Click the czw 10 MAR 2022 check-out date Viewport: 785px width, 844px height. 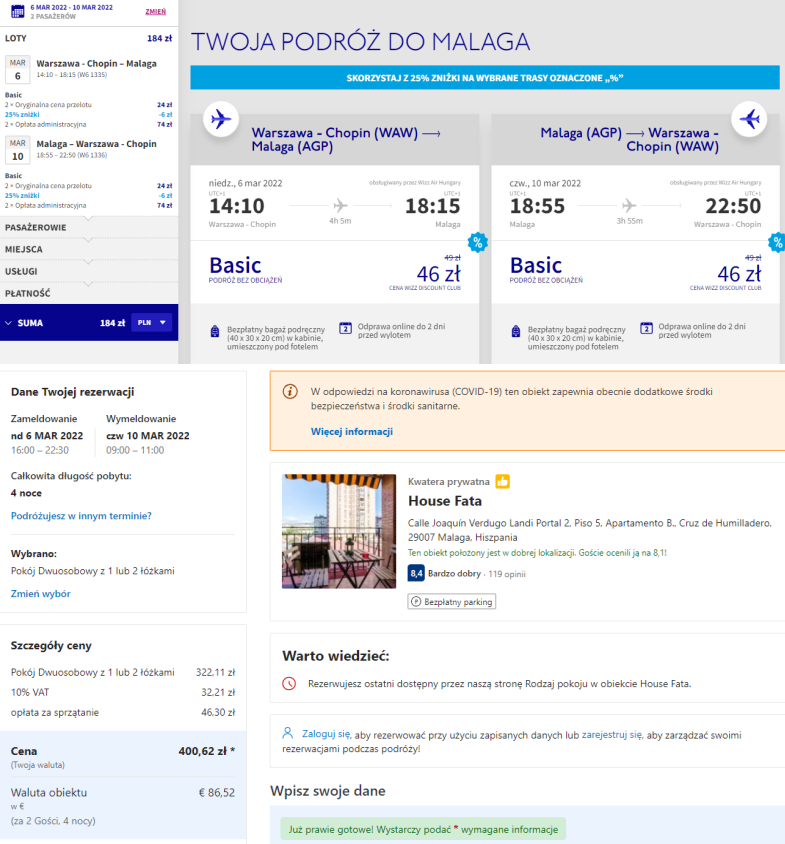[148, 435]
